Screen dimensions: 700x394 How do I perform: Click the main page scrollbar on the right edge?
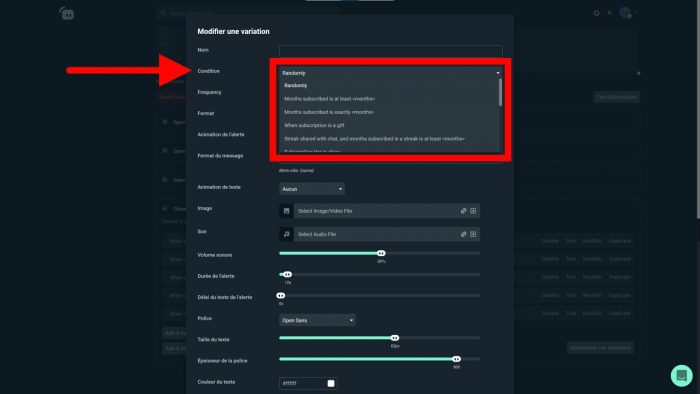pos(698,109)
